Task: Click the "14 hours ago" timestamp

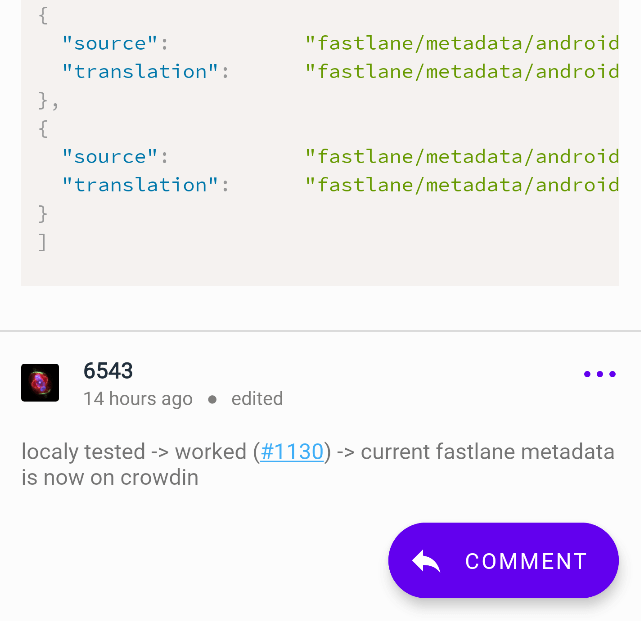Action: coord(138,399)
